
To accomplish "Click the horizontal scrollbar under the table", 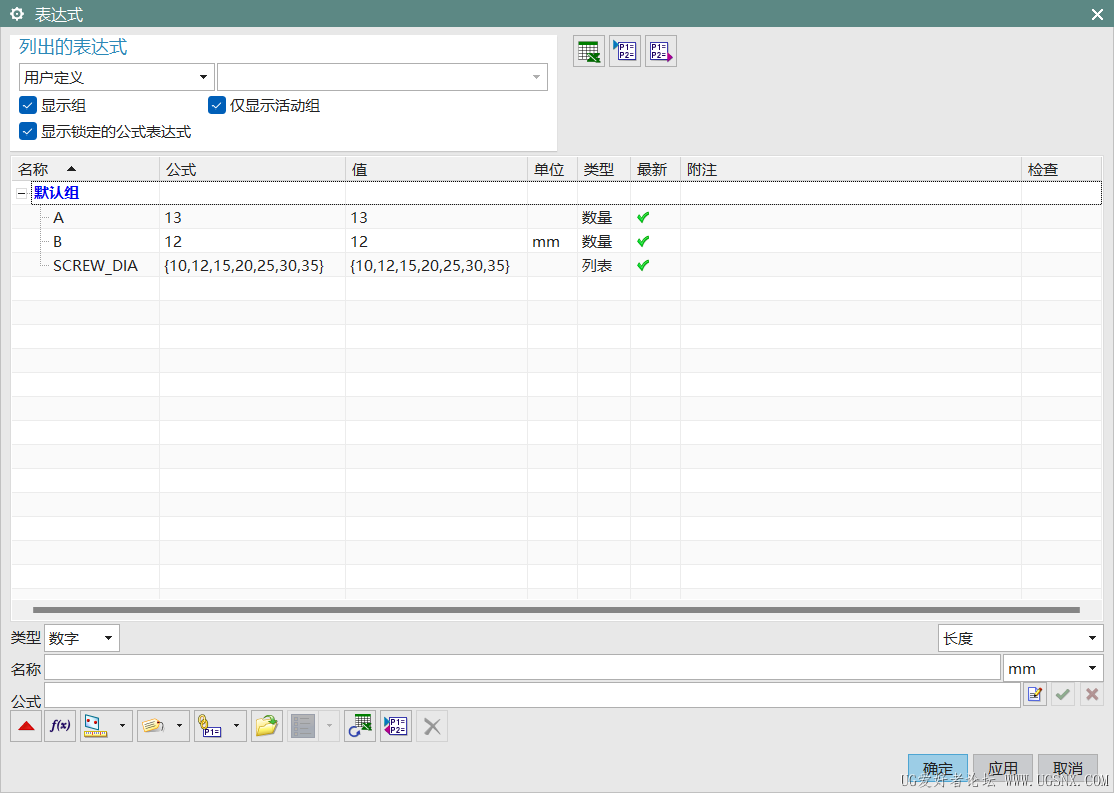I will click(556, 610).
